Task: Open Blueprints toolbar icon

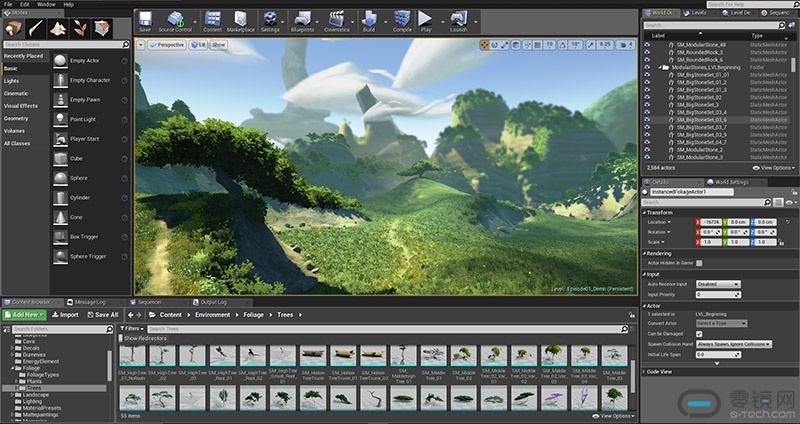Action: tap(302, 21)
